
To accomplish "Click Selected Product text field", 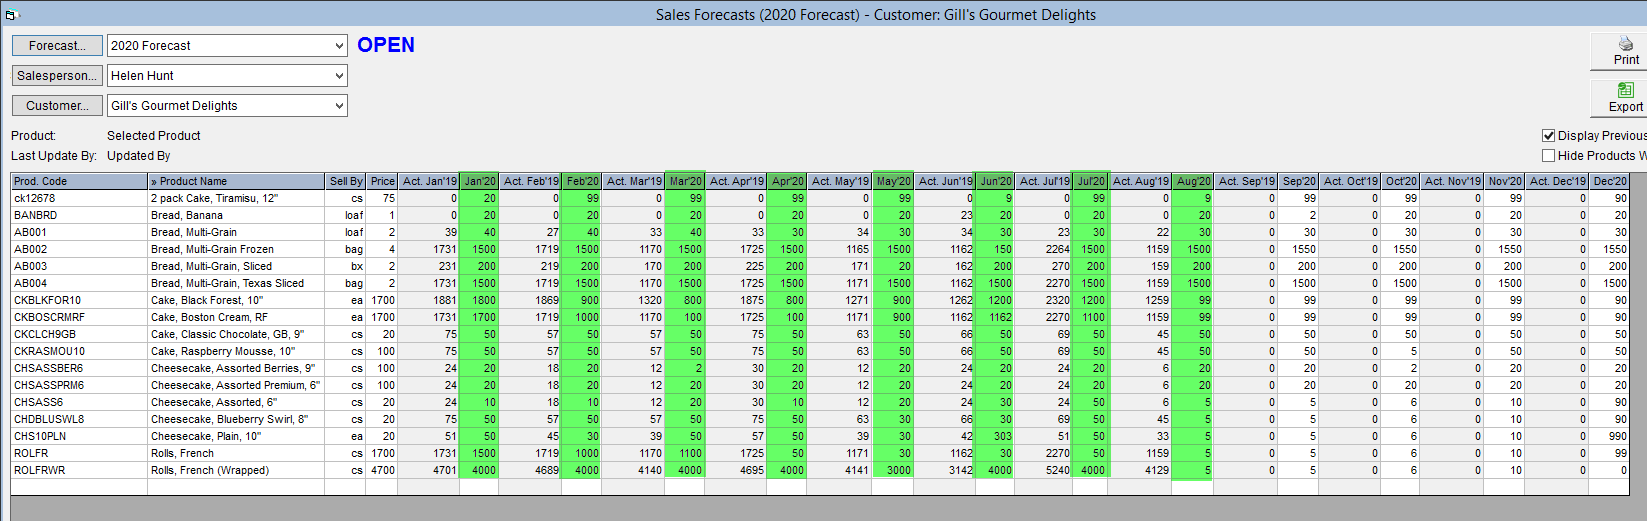I will coord(154,135).
